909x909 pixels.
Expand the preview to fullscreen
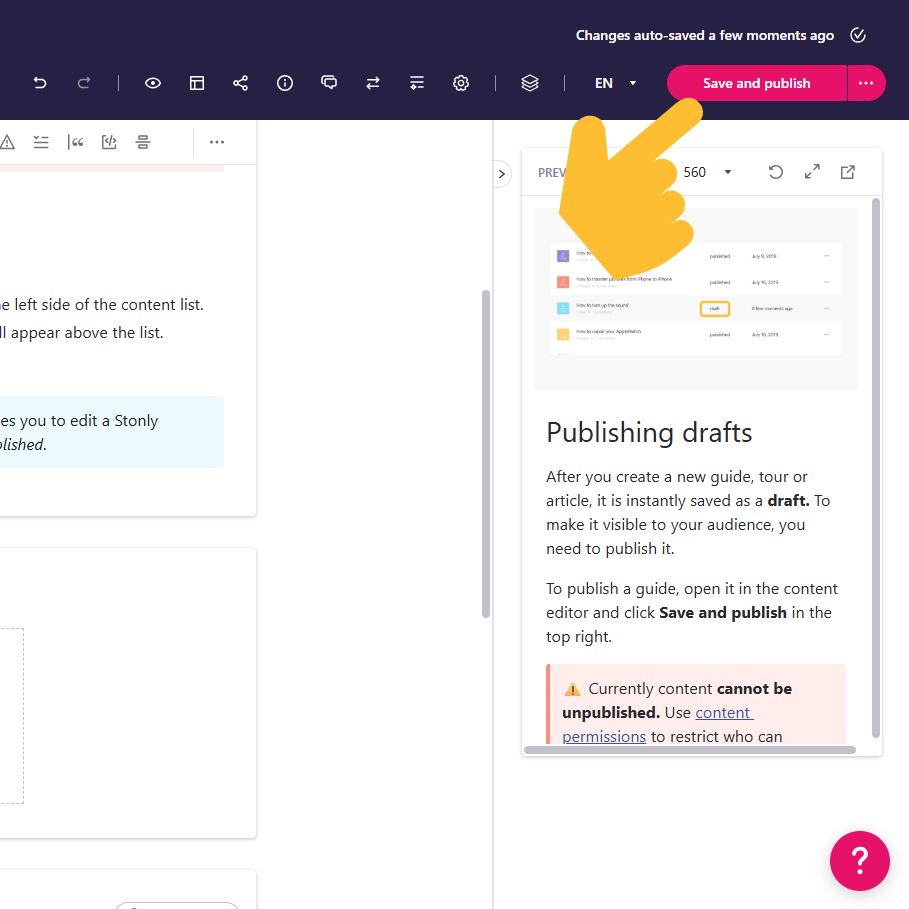tap(812, 172)
